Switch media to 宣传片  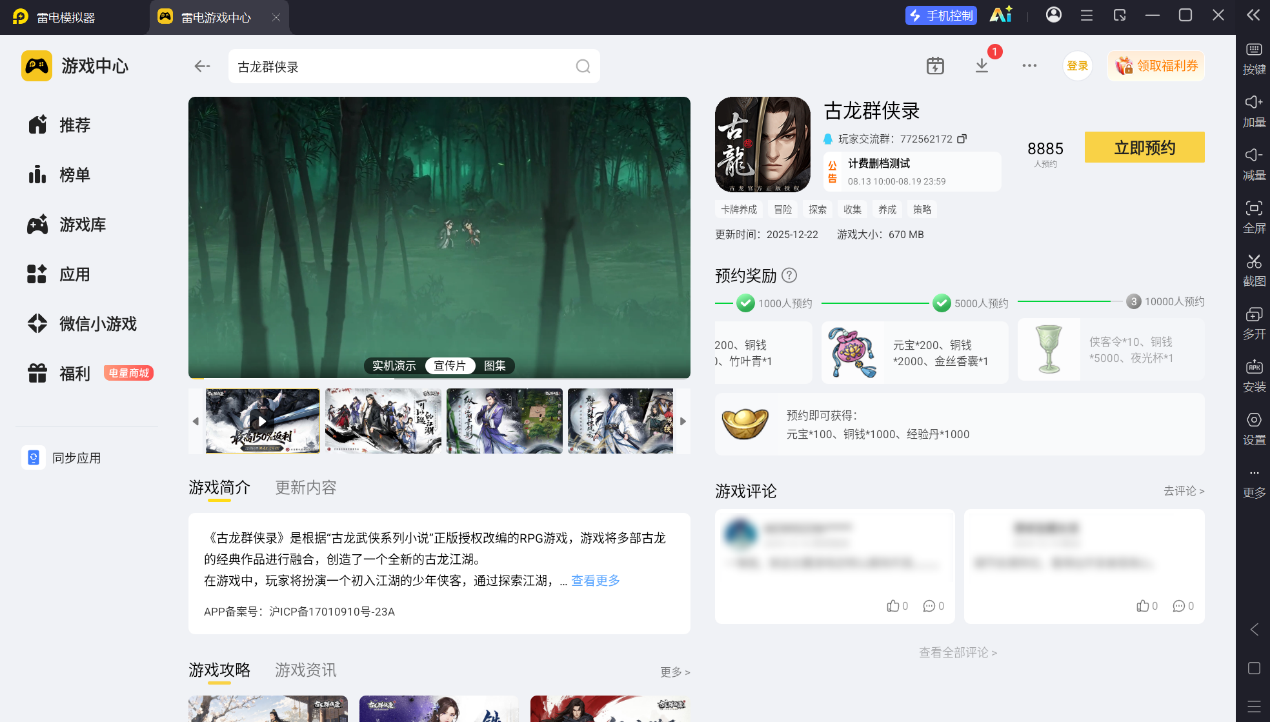[x=450, y=366]
